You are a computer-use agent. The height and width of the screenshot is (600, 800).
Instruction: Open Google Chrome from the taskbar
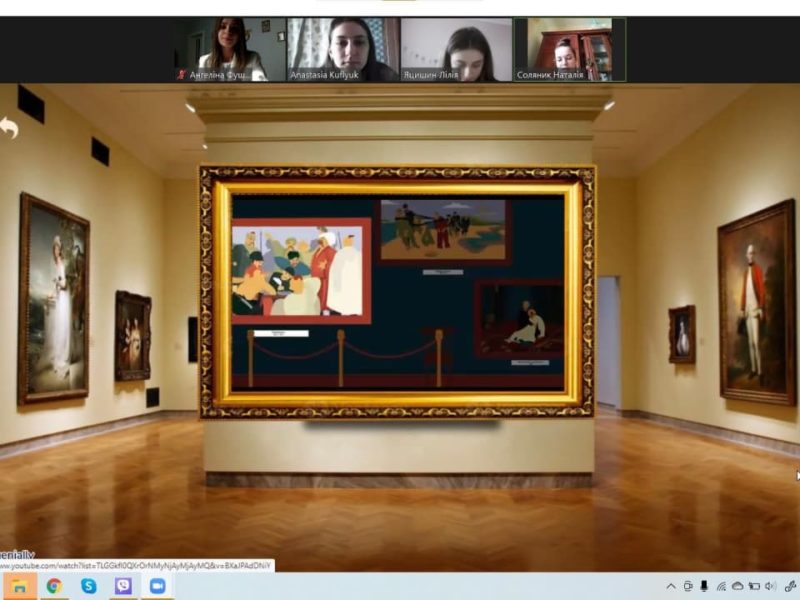coord(53,586)
